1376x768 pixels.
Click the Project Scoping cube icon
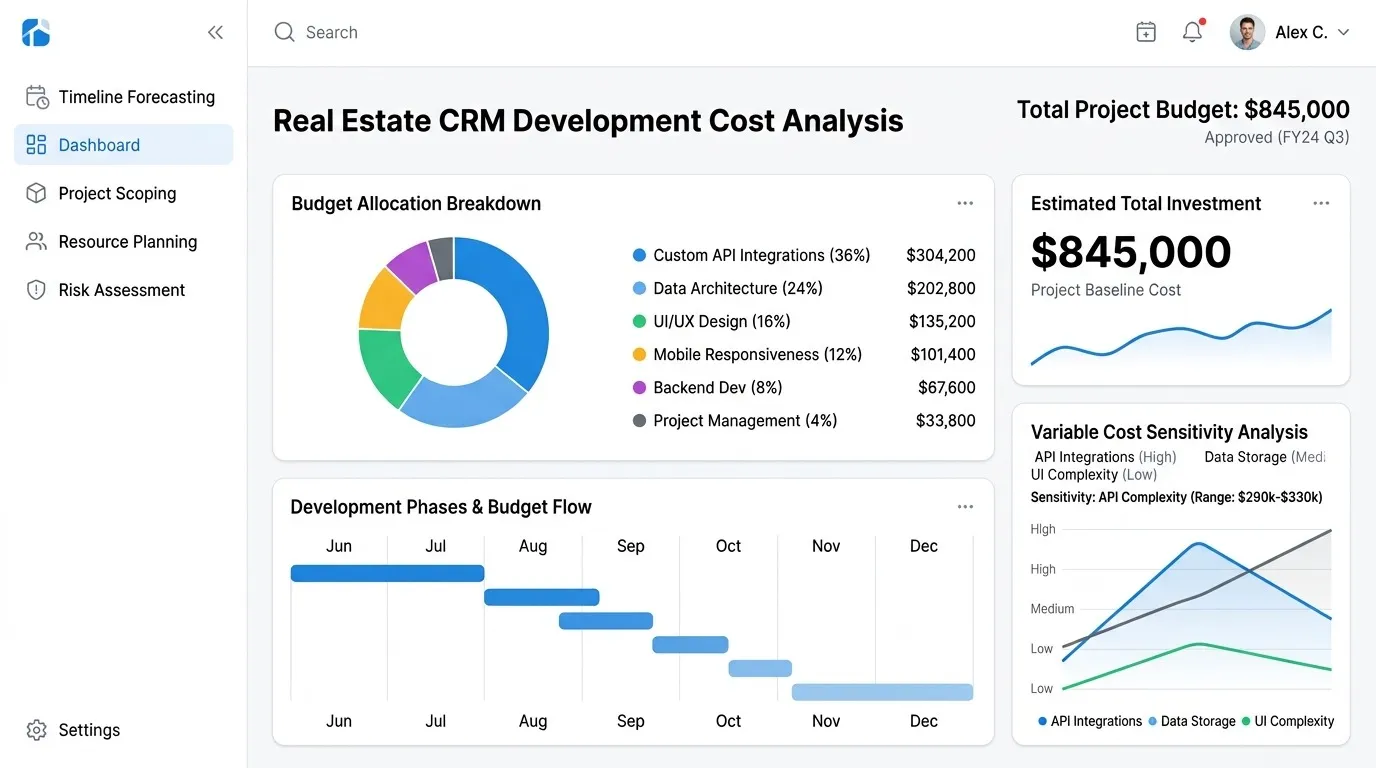point(37,193)
